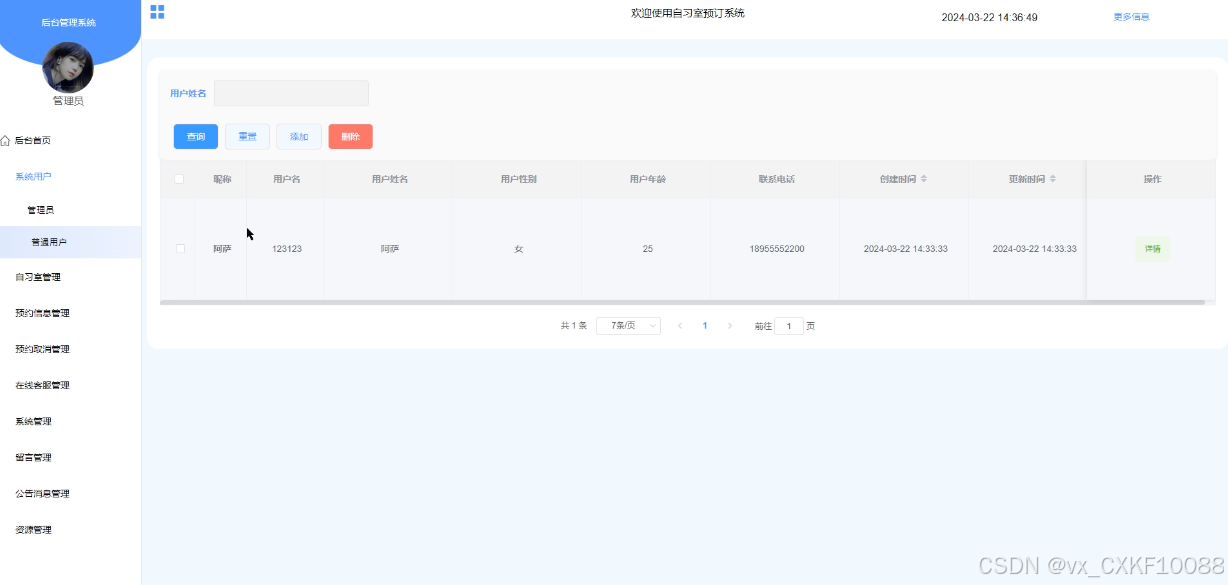Click the 2024-03-22 14:36:49 header clock

[989, 17]
